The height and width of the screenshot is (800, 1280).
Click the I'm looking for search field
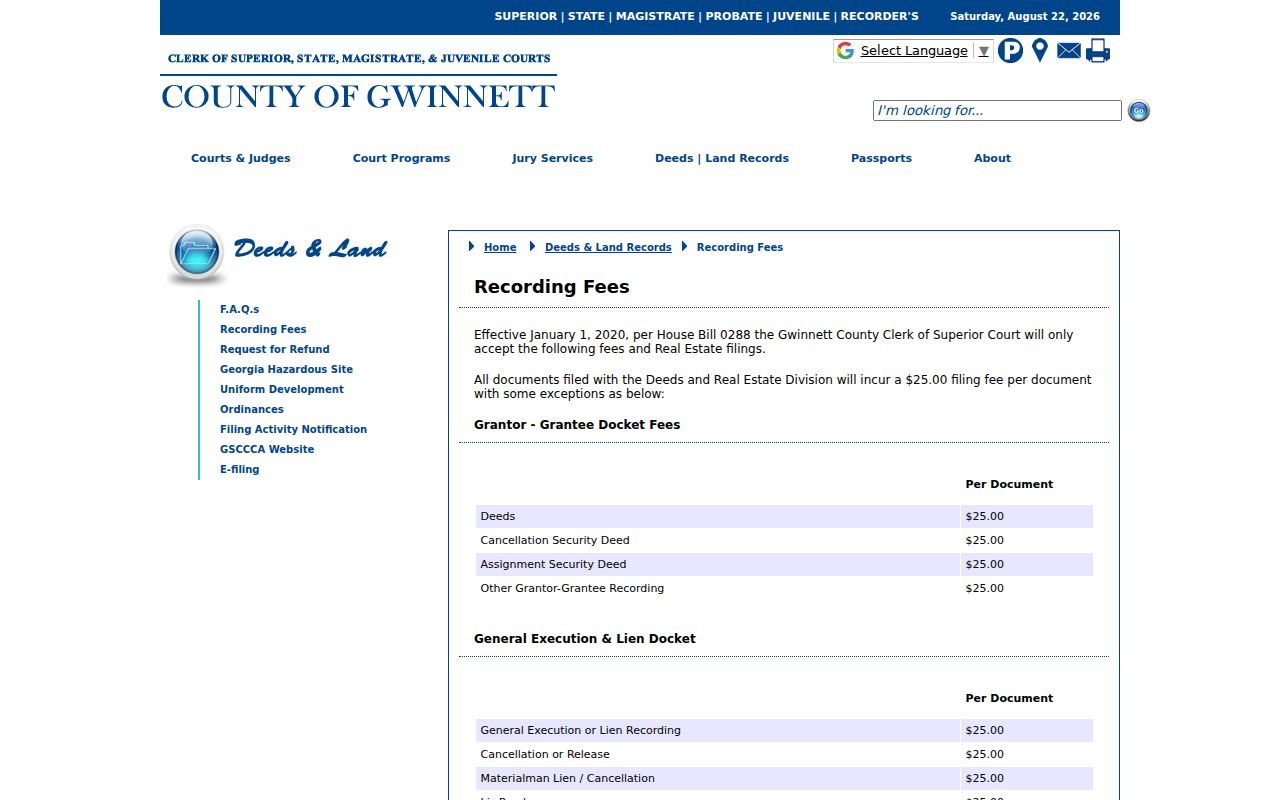(997, 111)
